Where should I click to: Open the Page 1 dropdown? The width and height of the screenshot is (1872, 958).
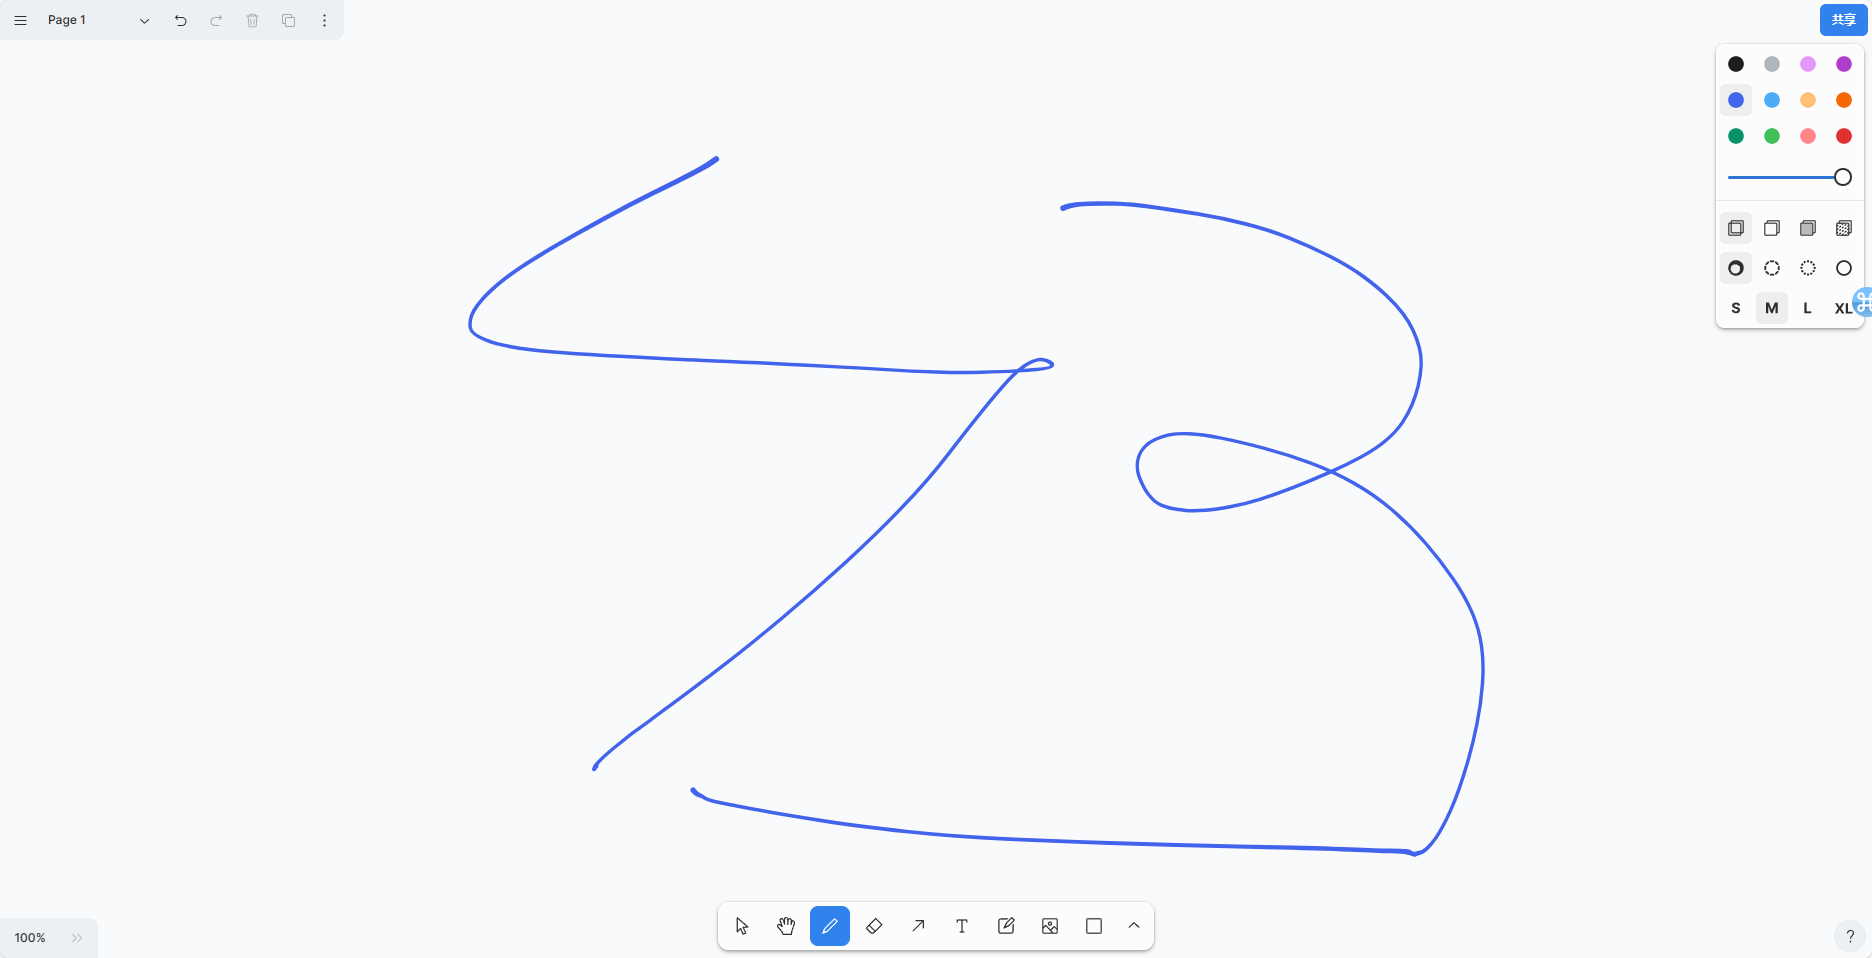tap(144, 20)
